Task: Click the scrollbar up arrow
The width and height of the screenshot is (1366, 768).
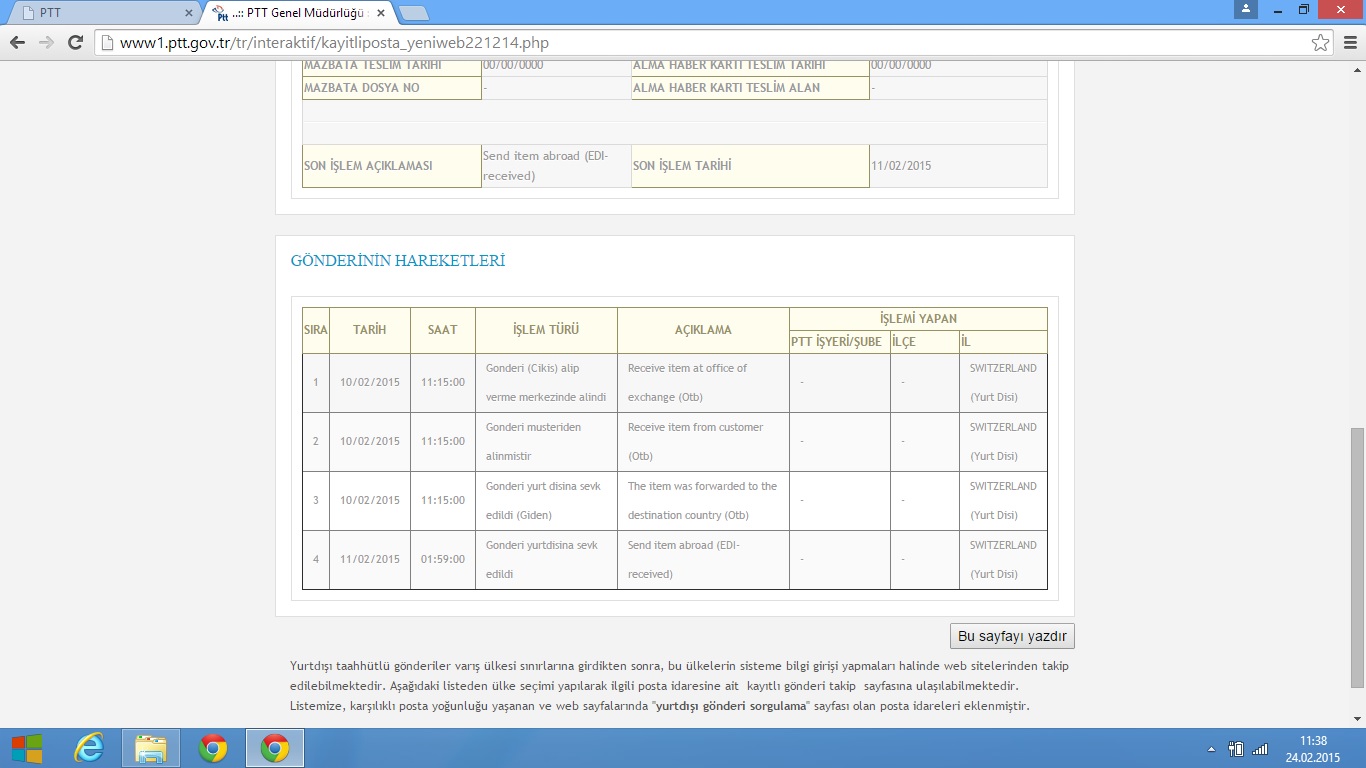Action: tap(1357, 69)
